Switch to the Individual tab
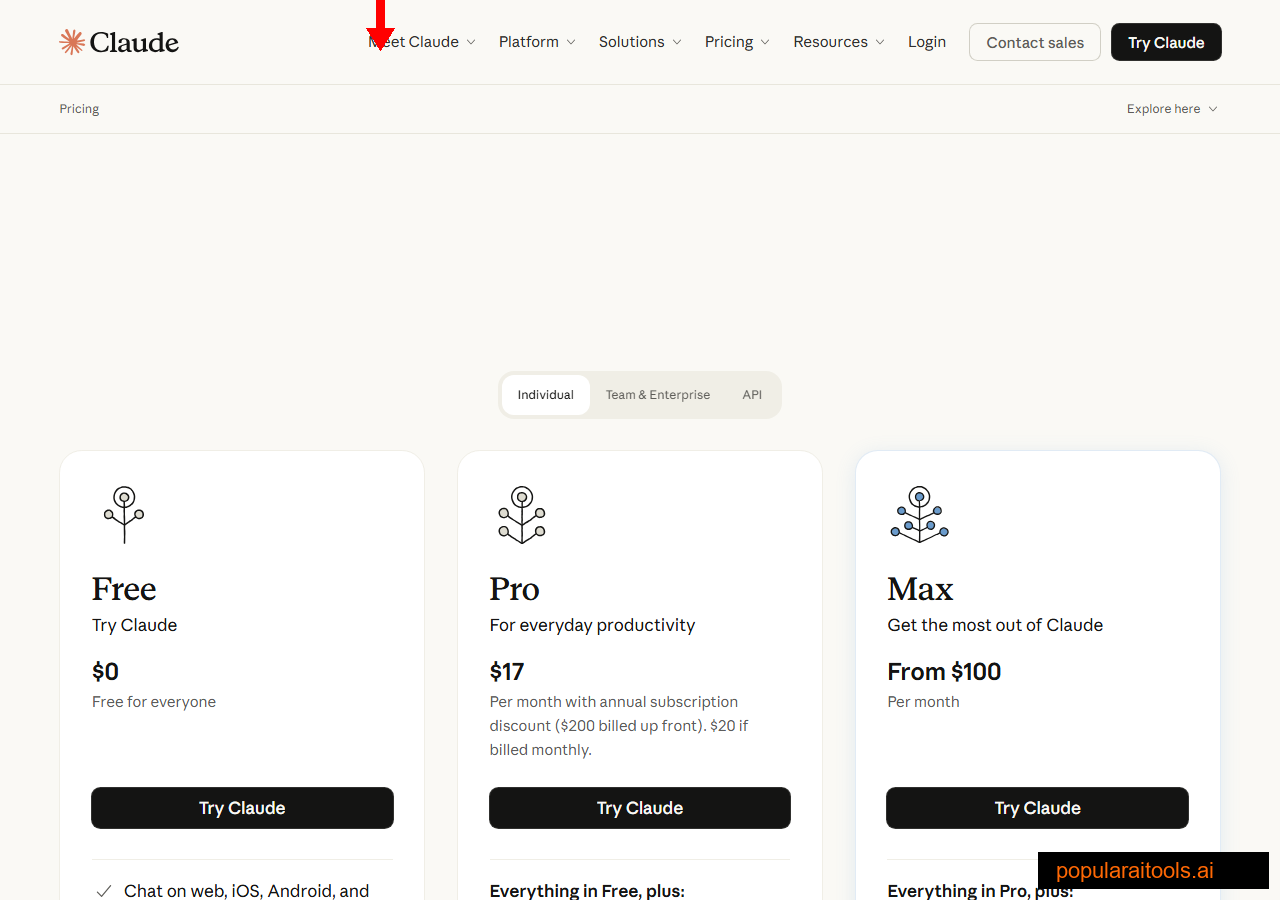The width and height of the screenshot is (1280, 900). coord(545,394)
